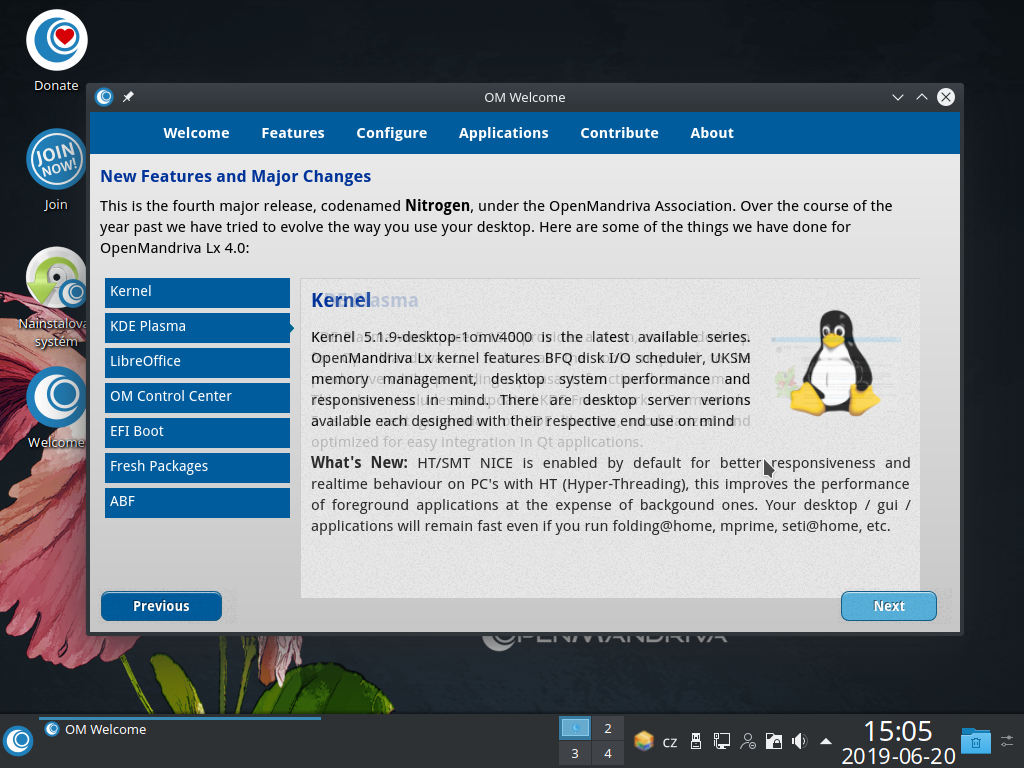The height and width of the screenshot is (768, 1024).
Task: Open the Join Now desktop icon
Action: pos(56,170)
